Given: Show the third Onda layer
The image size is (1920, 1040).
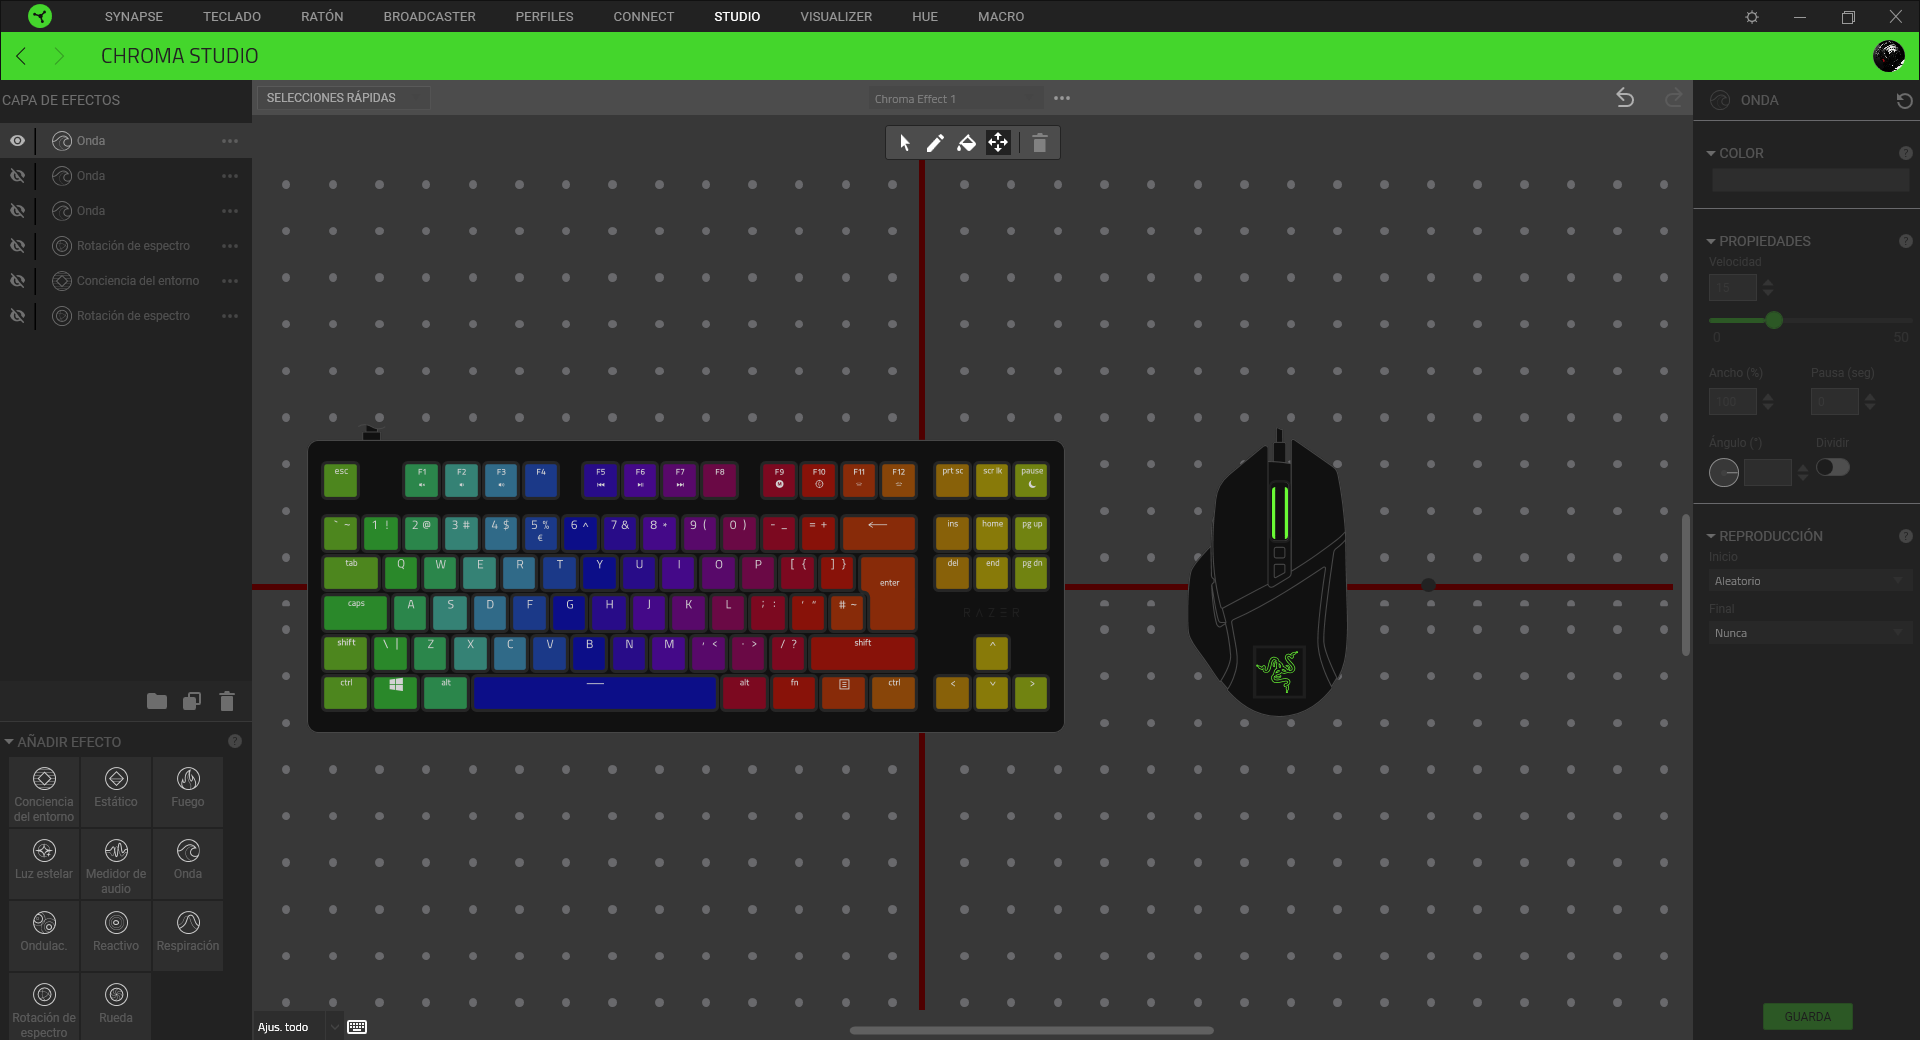Looking at the screenshot, I should pos(17,211).
